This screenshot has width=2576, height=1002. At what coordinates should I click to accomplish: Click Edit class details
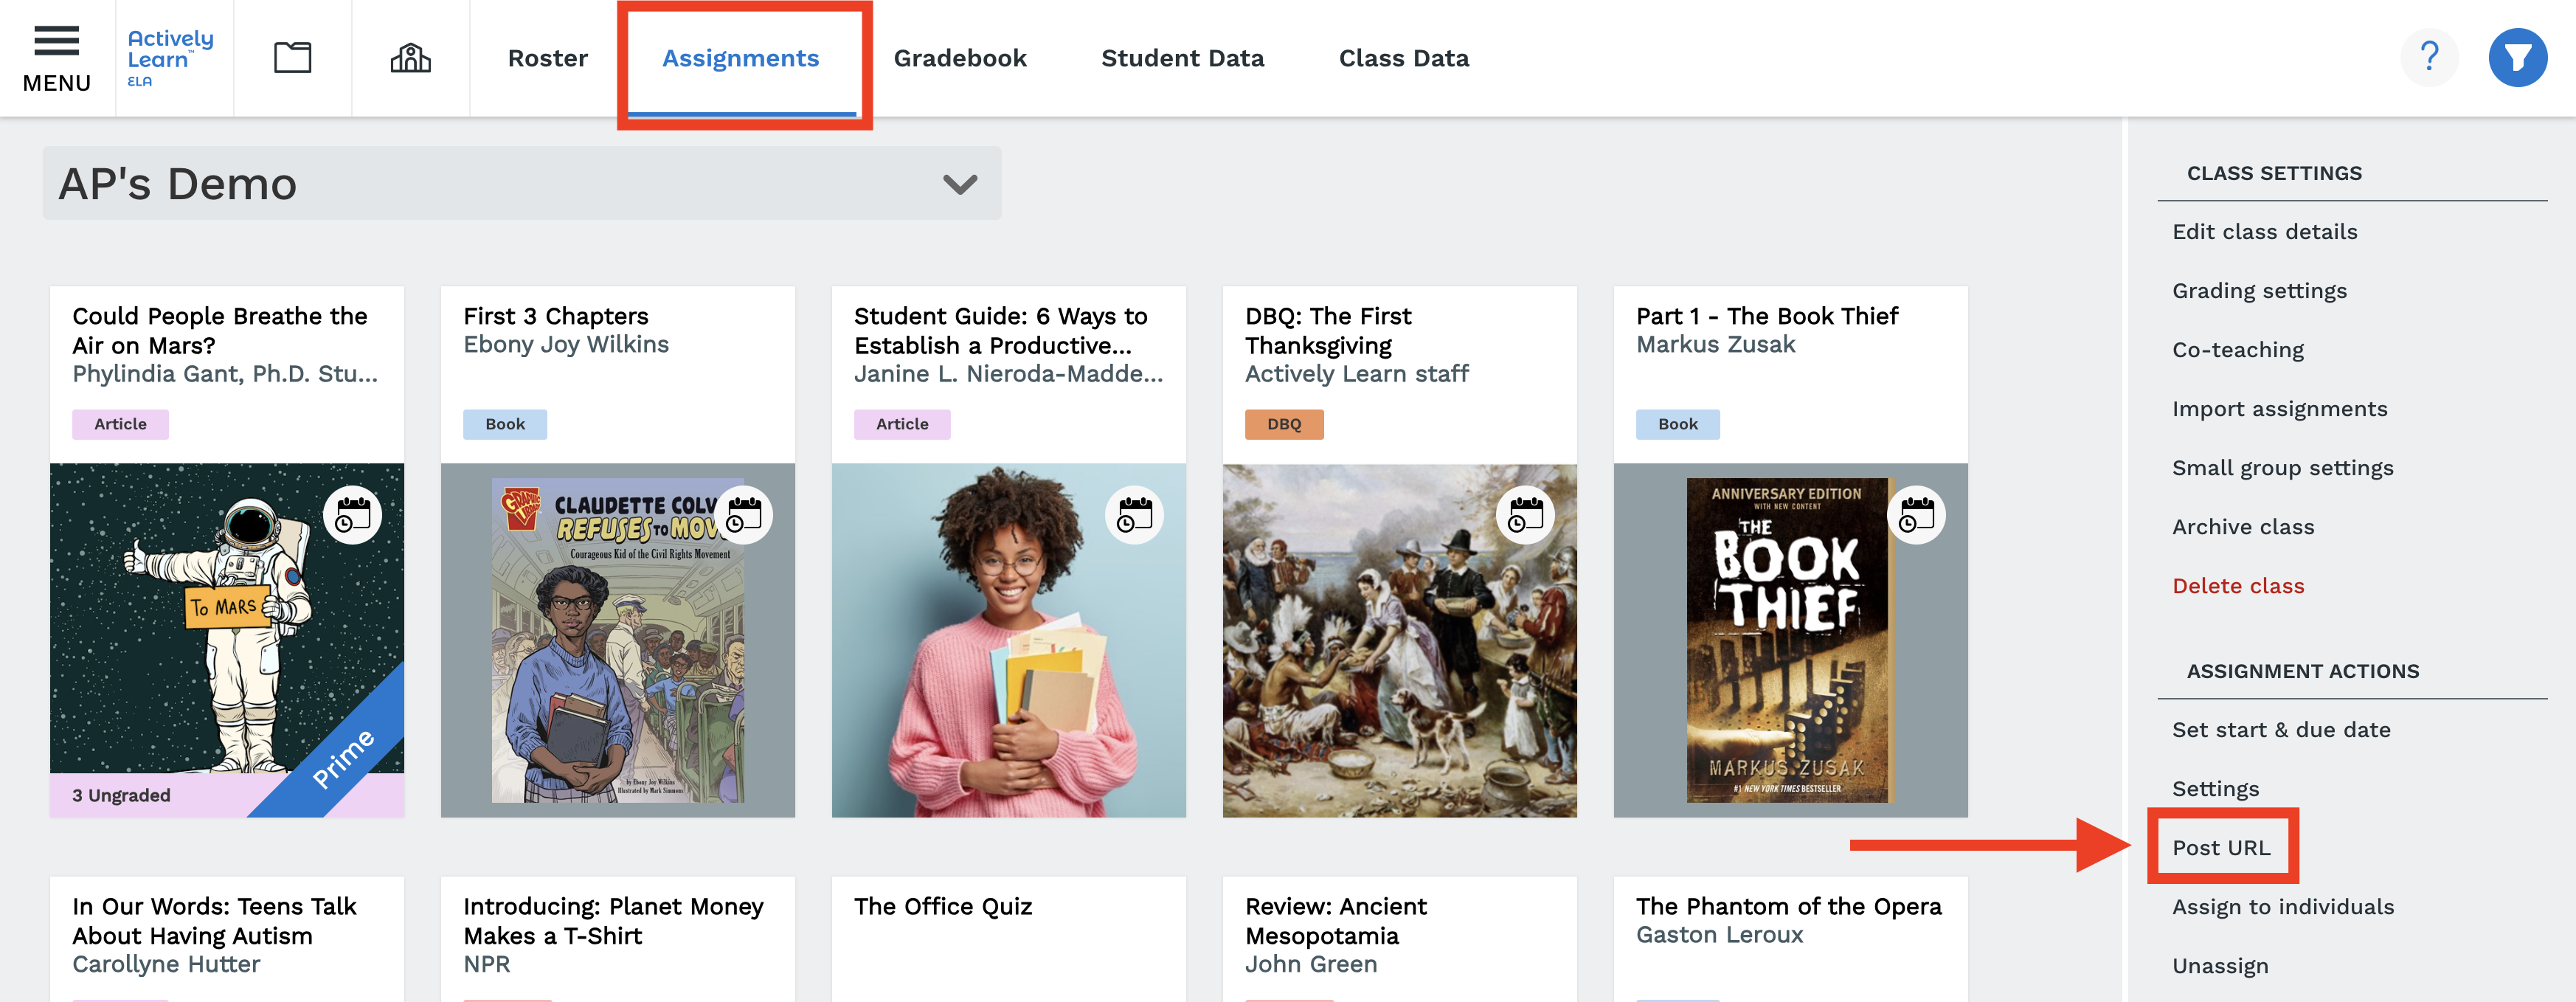pos(2264,231)
